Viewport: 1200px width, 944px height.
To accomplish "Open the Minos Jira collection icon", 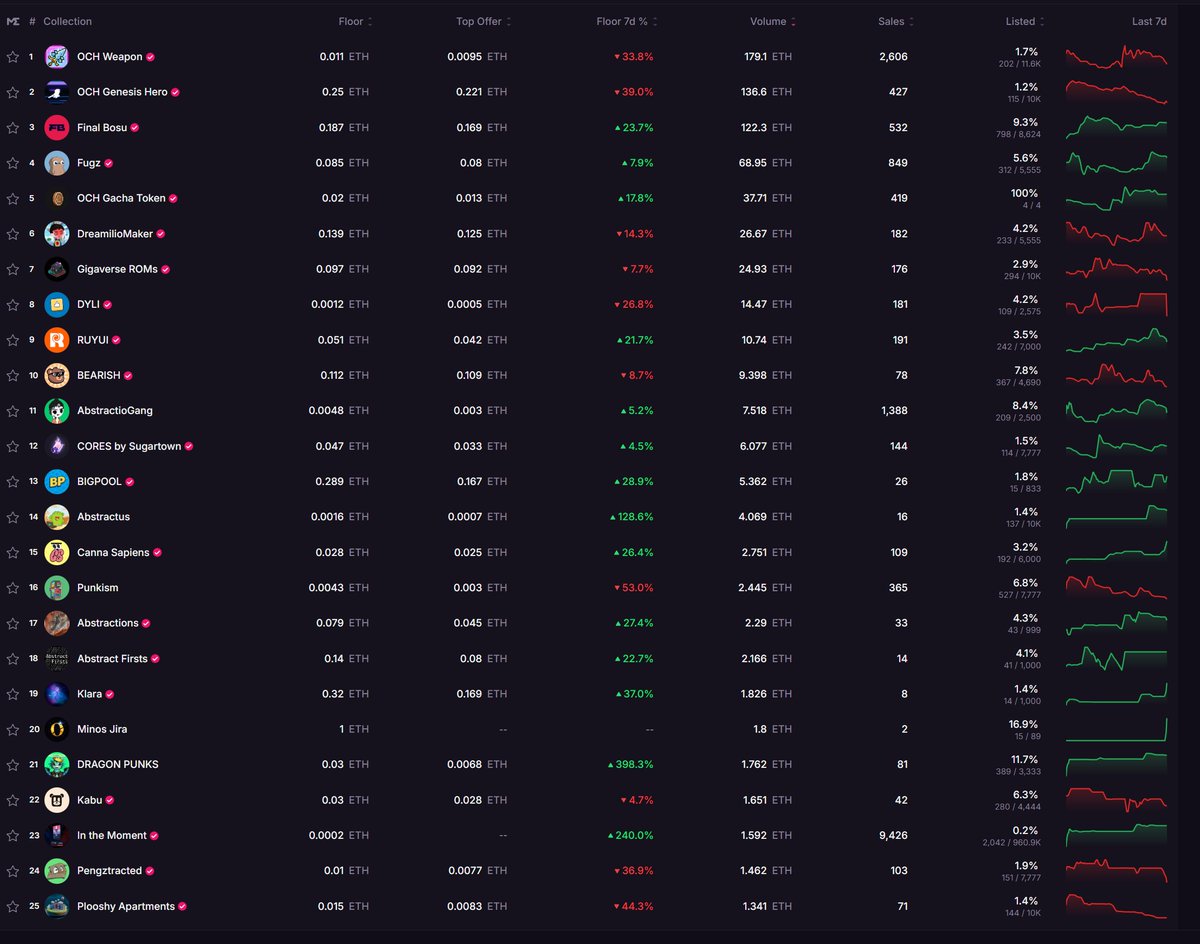I will click(x=57, y=729).
